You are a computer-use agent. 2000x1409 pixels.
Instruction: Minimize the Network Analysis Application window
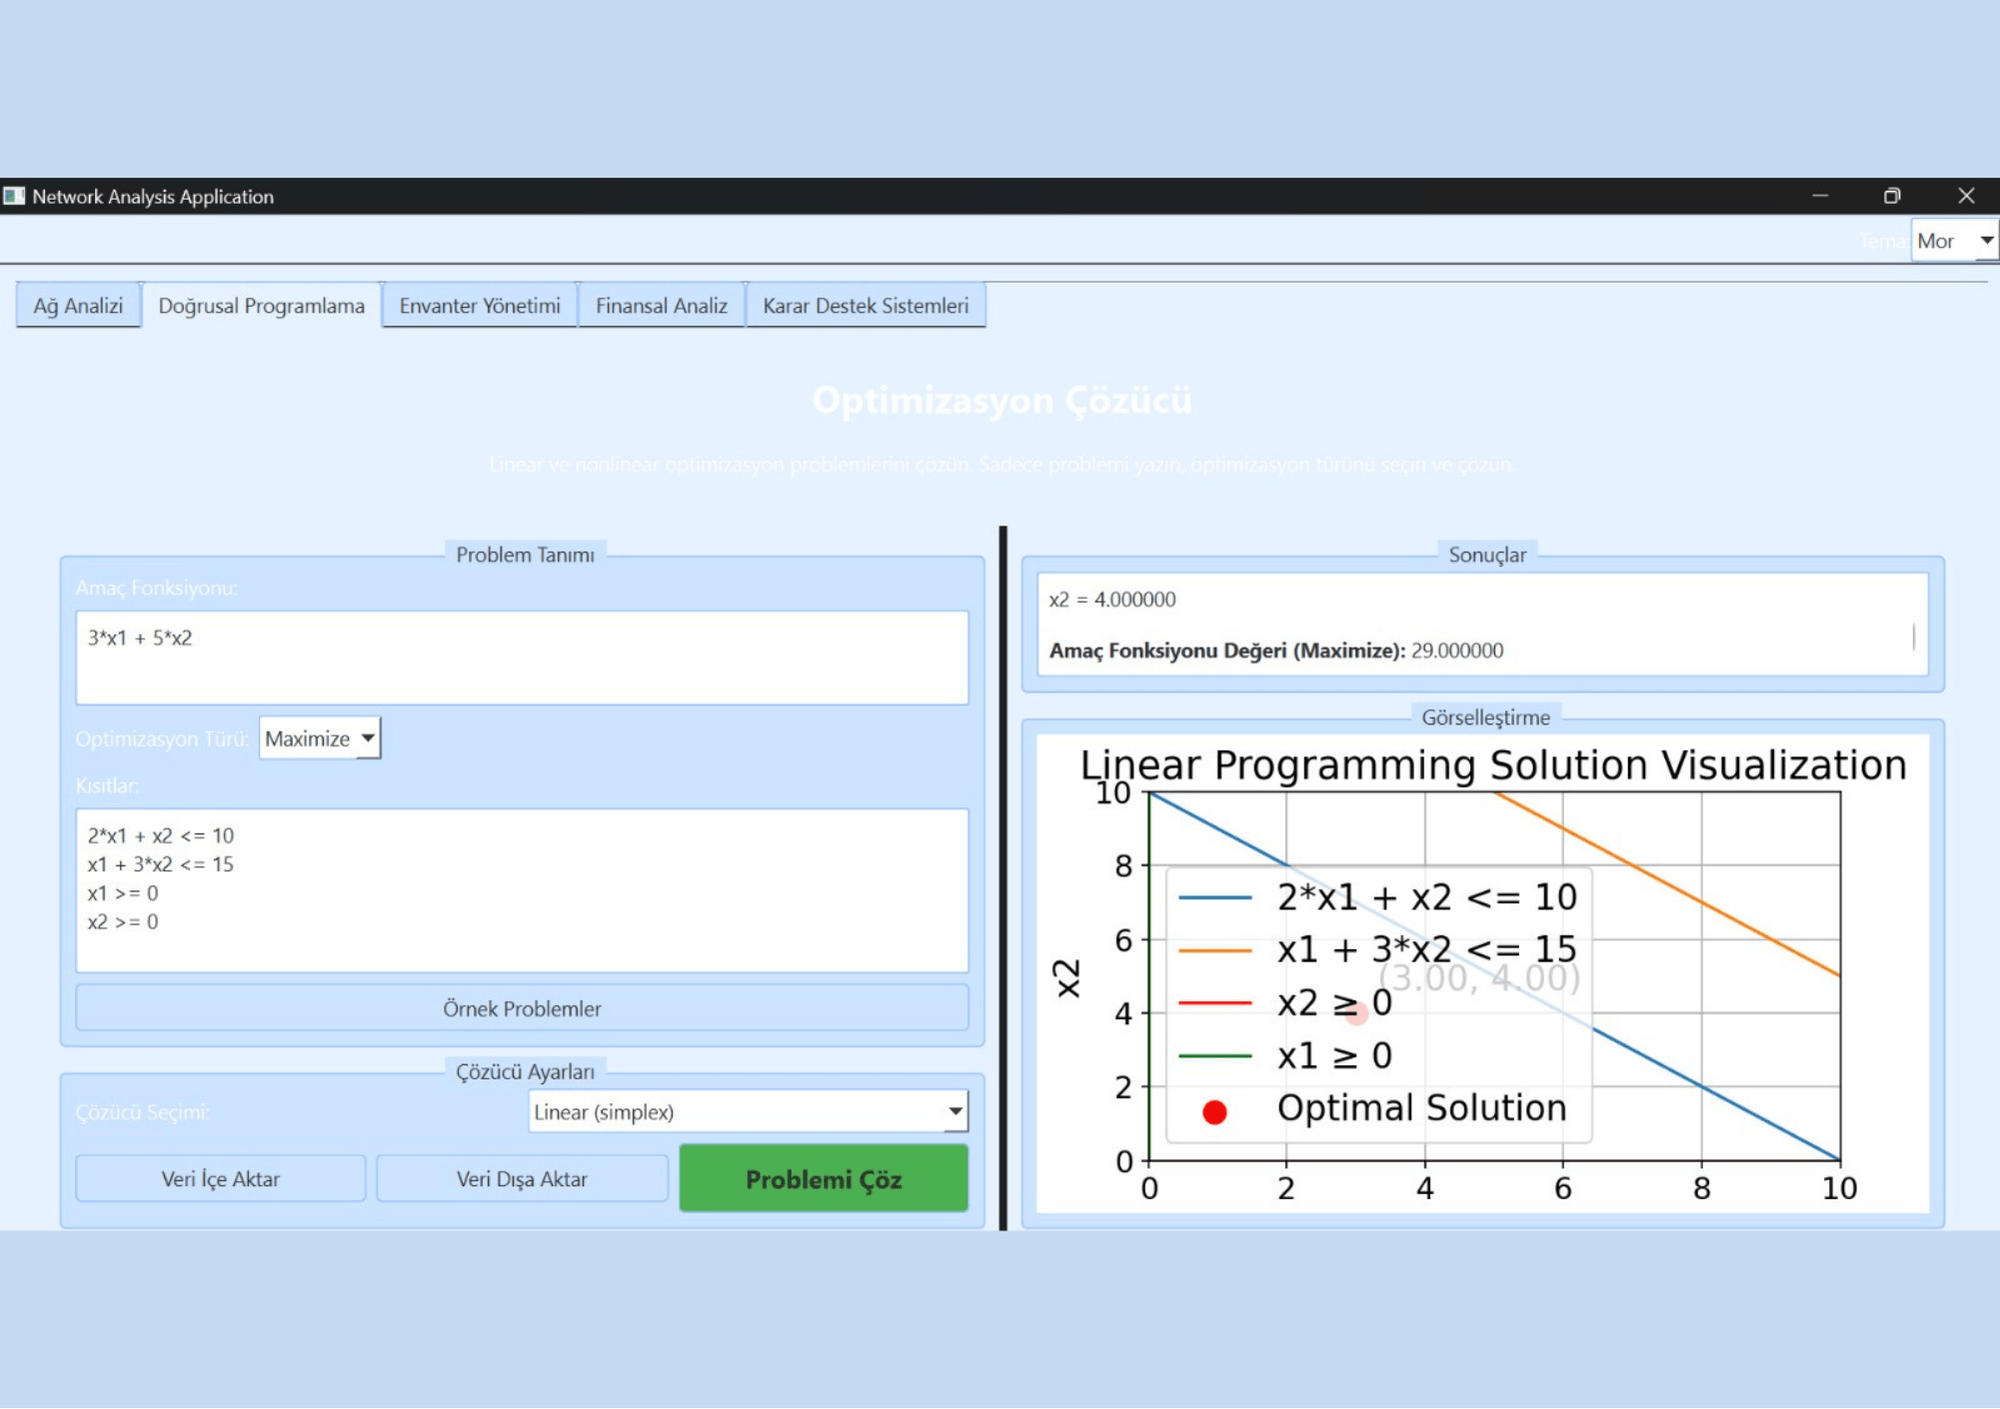(1820, 196)
